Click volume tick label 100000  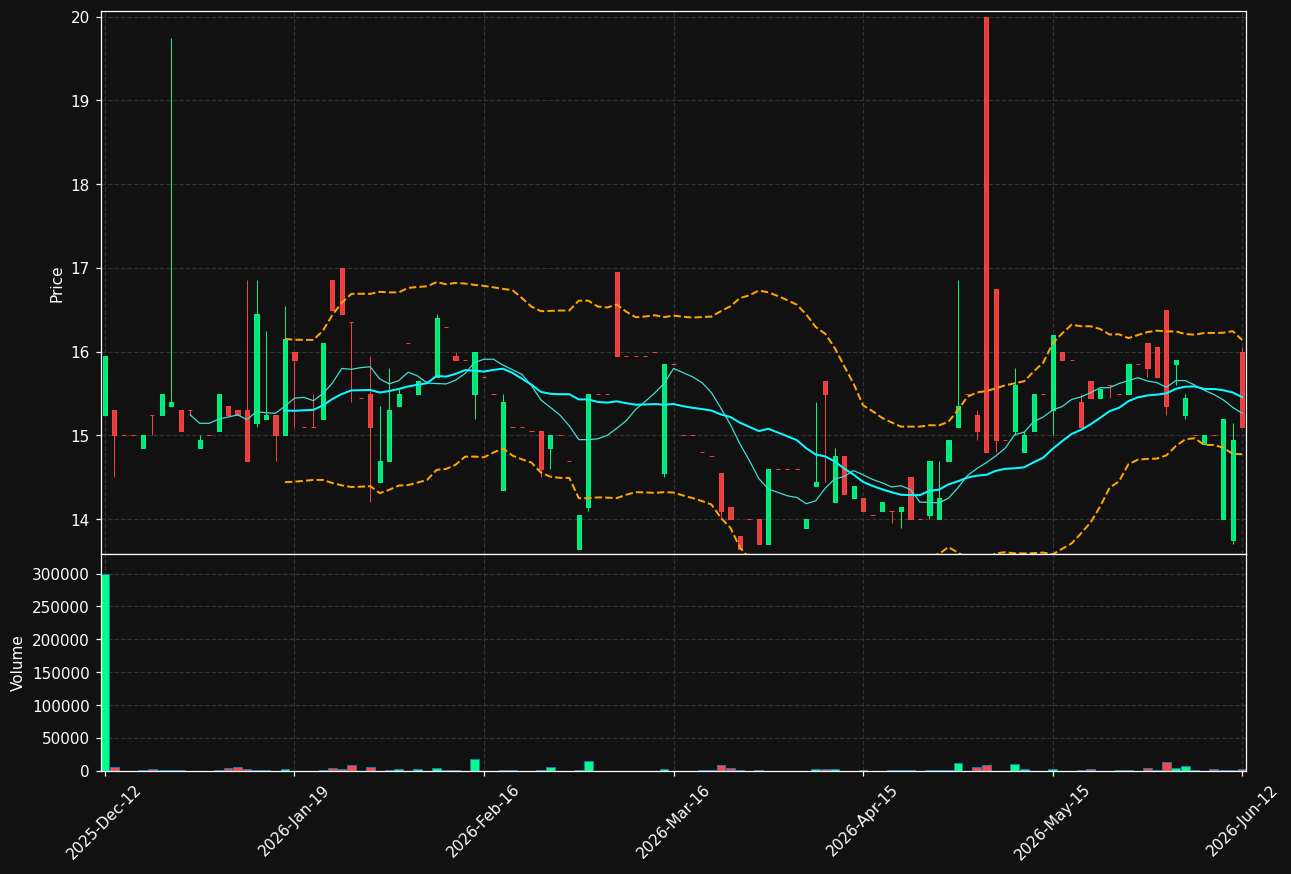[x=62, y=706]
